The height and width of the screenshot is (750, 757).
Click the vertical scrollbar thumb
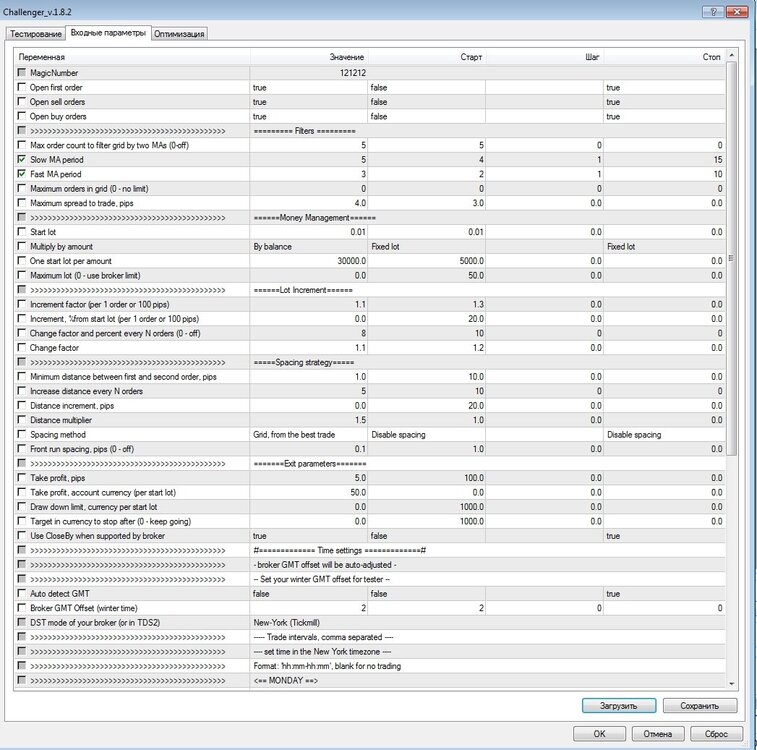pos(731,258)
